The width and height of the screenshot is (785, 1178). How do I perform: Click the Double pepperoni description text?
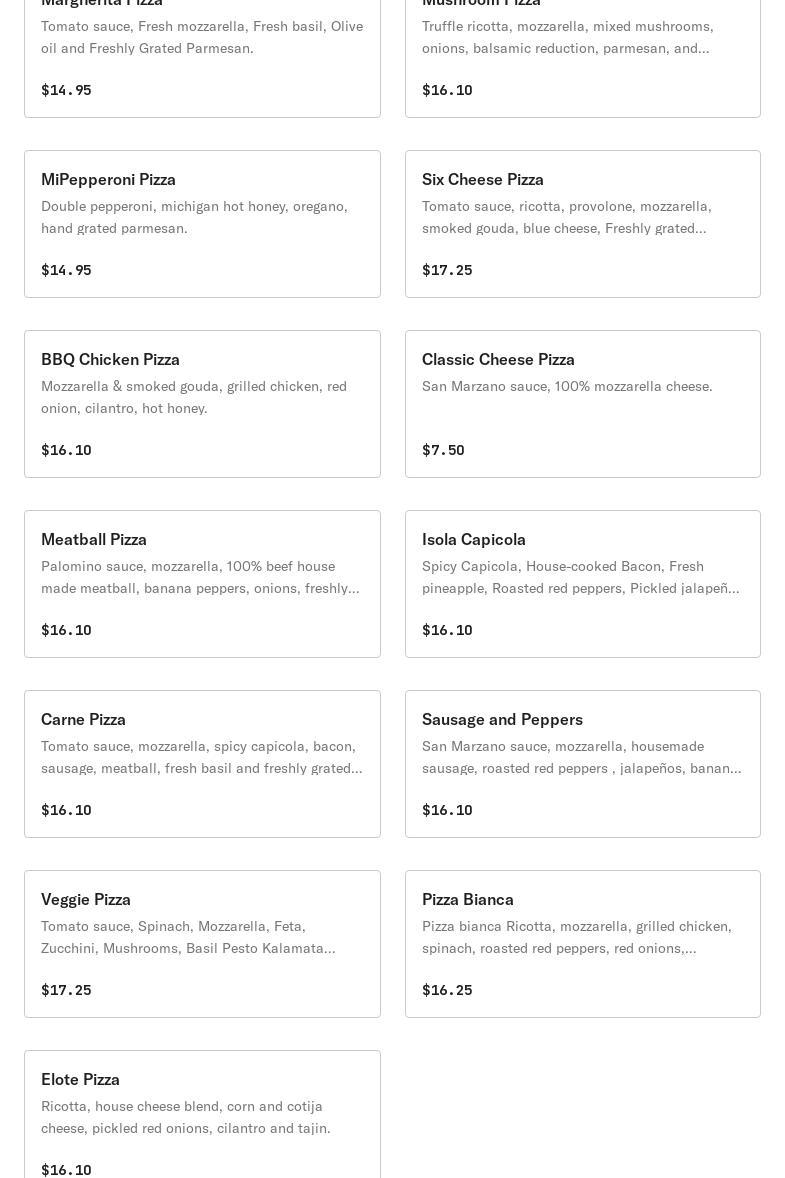[195, 217]
